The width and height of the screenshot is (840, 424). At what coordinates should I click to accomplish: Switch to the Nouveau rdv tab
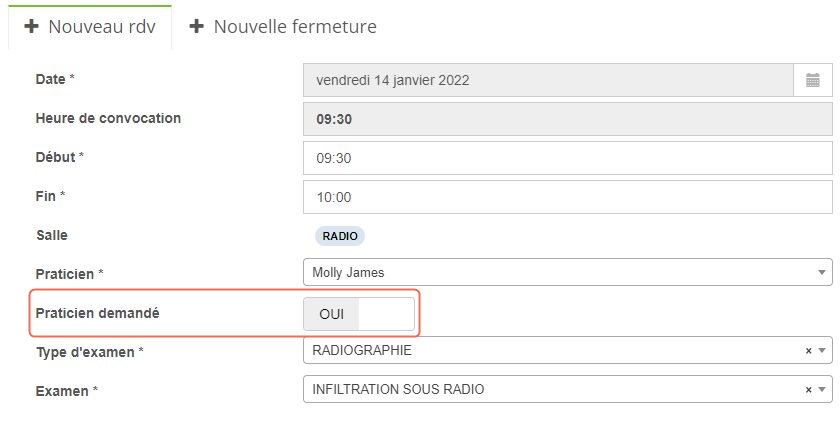pos(90,27)
